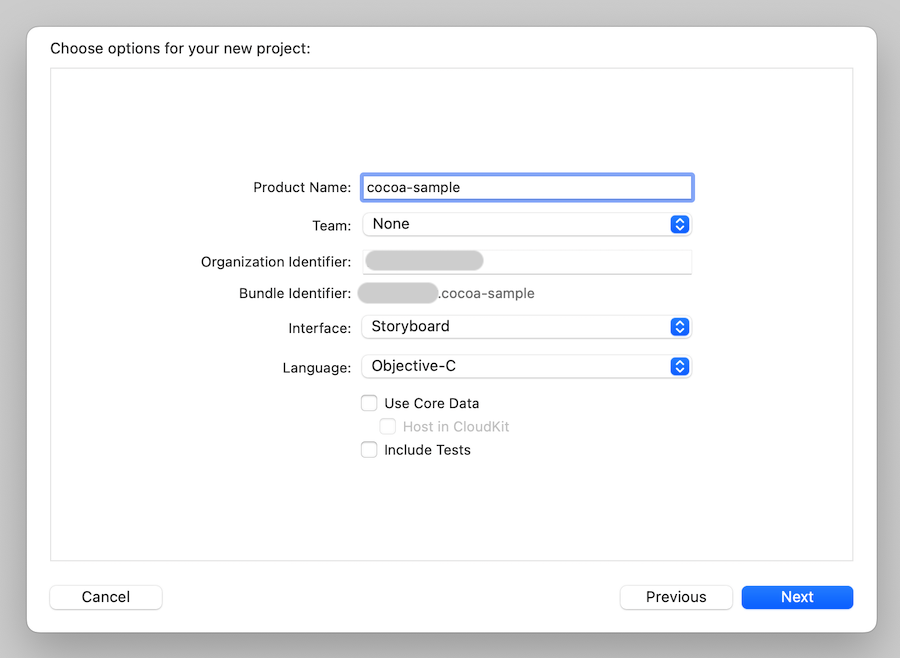
Task: Go back with the Previous button
Action: [x=676, y=597]
